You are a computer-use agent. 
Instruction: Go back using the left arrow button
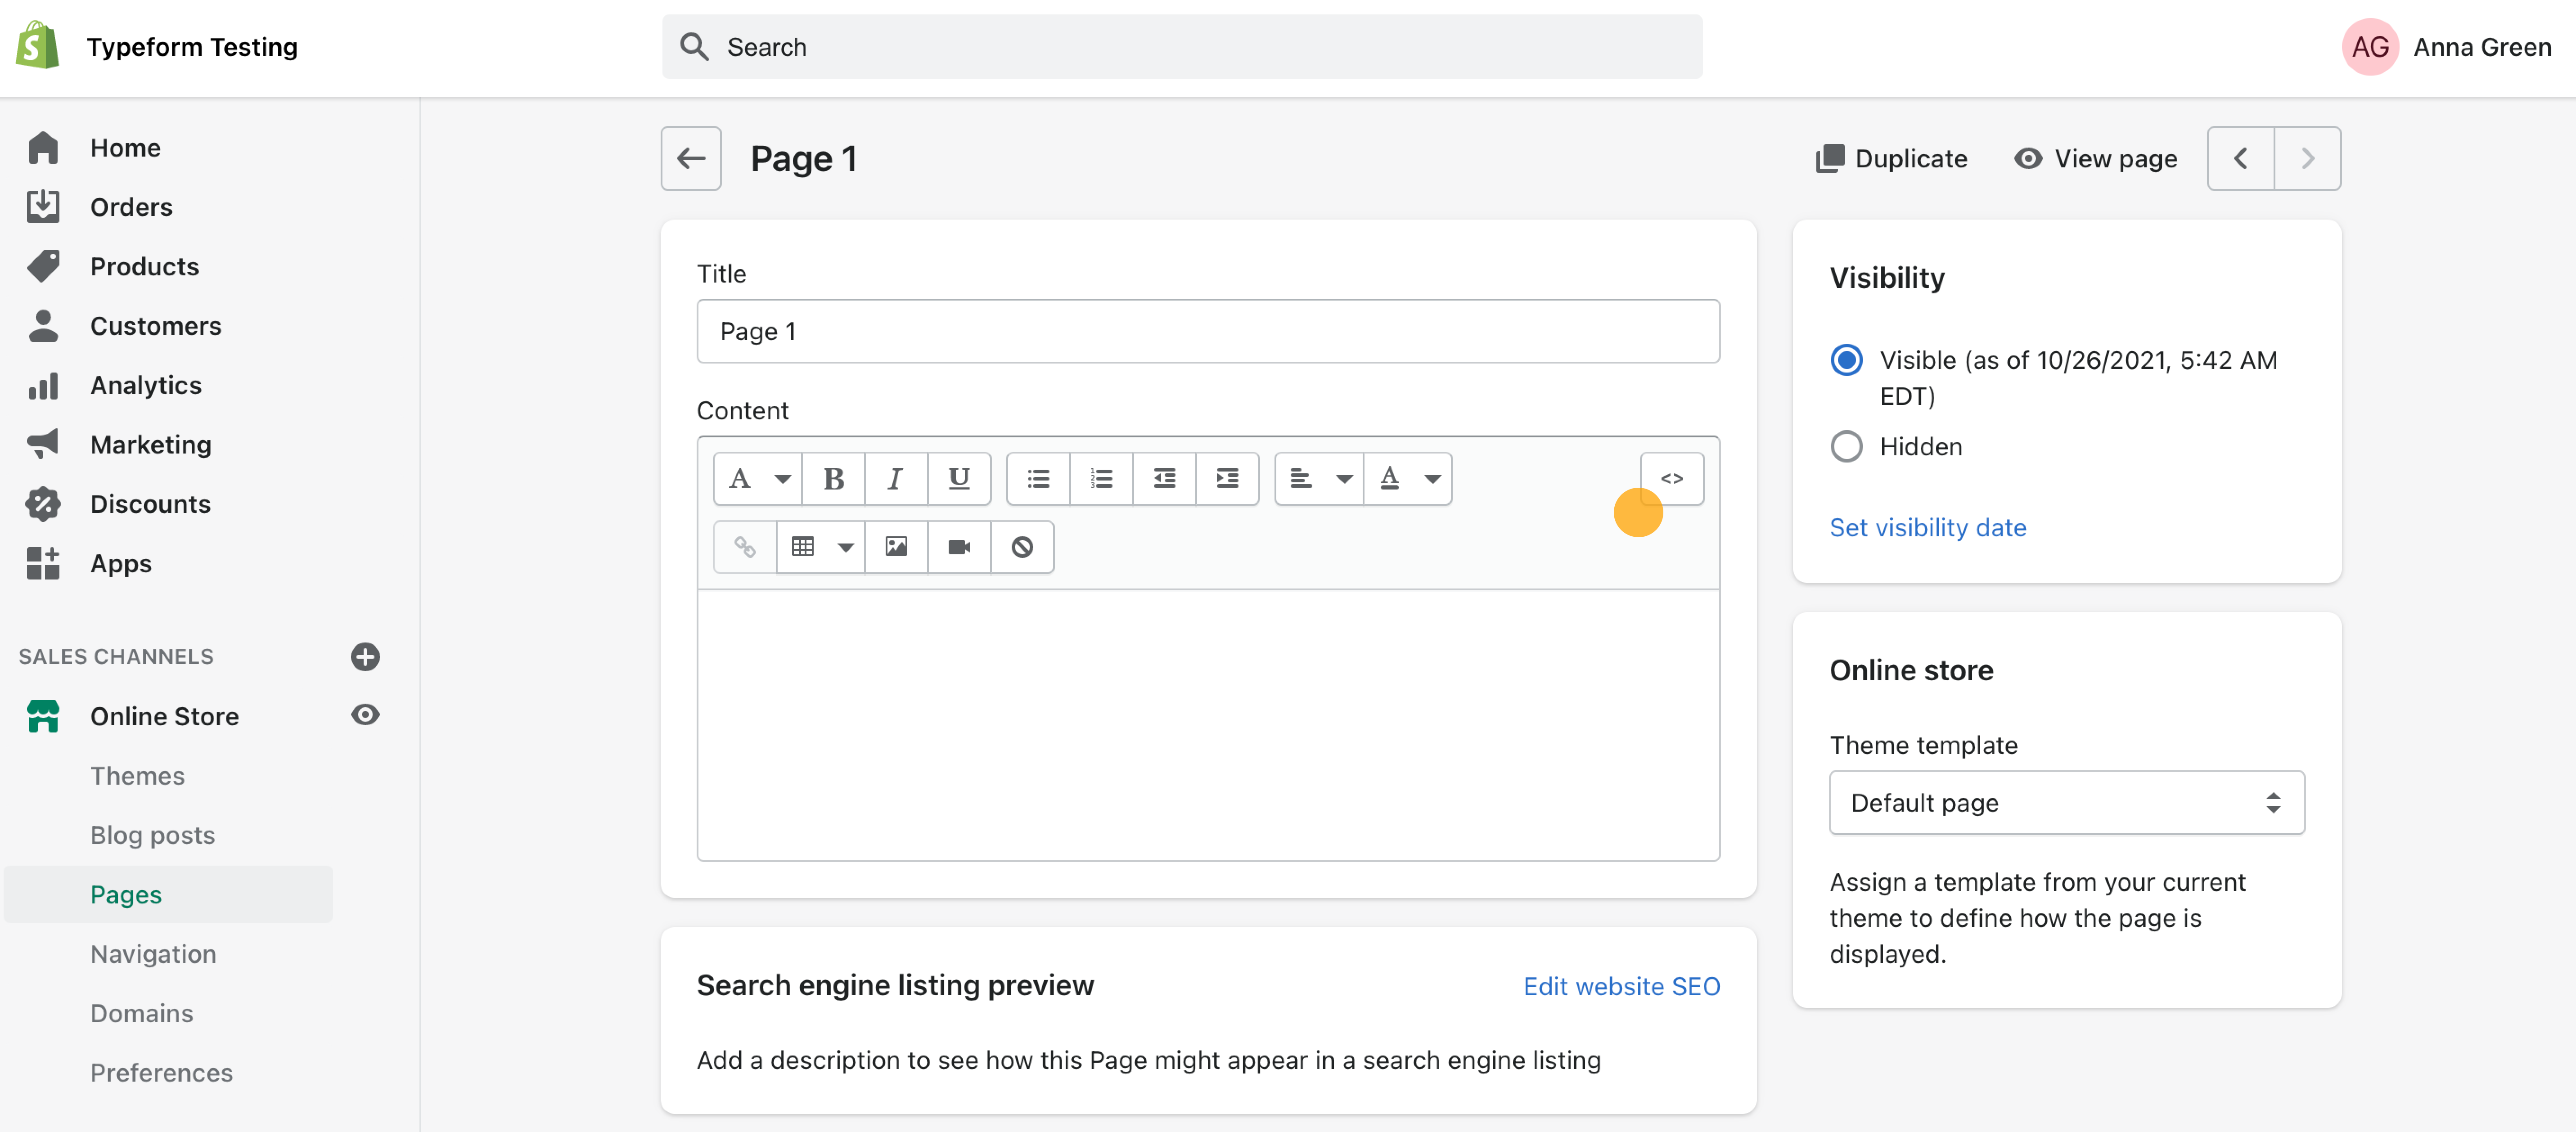[691, 158]
